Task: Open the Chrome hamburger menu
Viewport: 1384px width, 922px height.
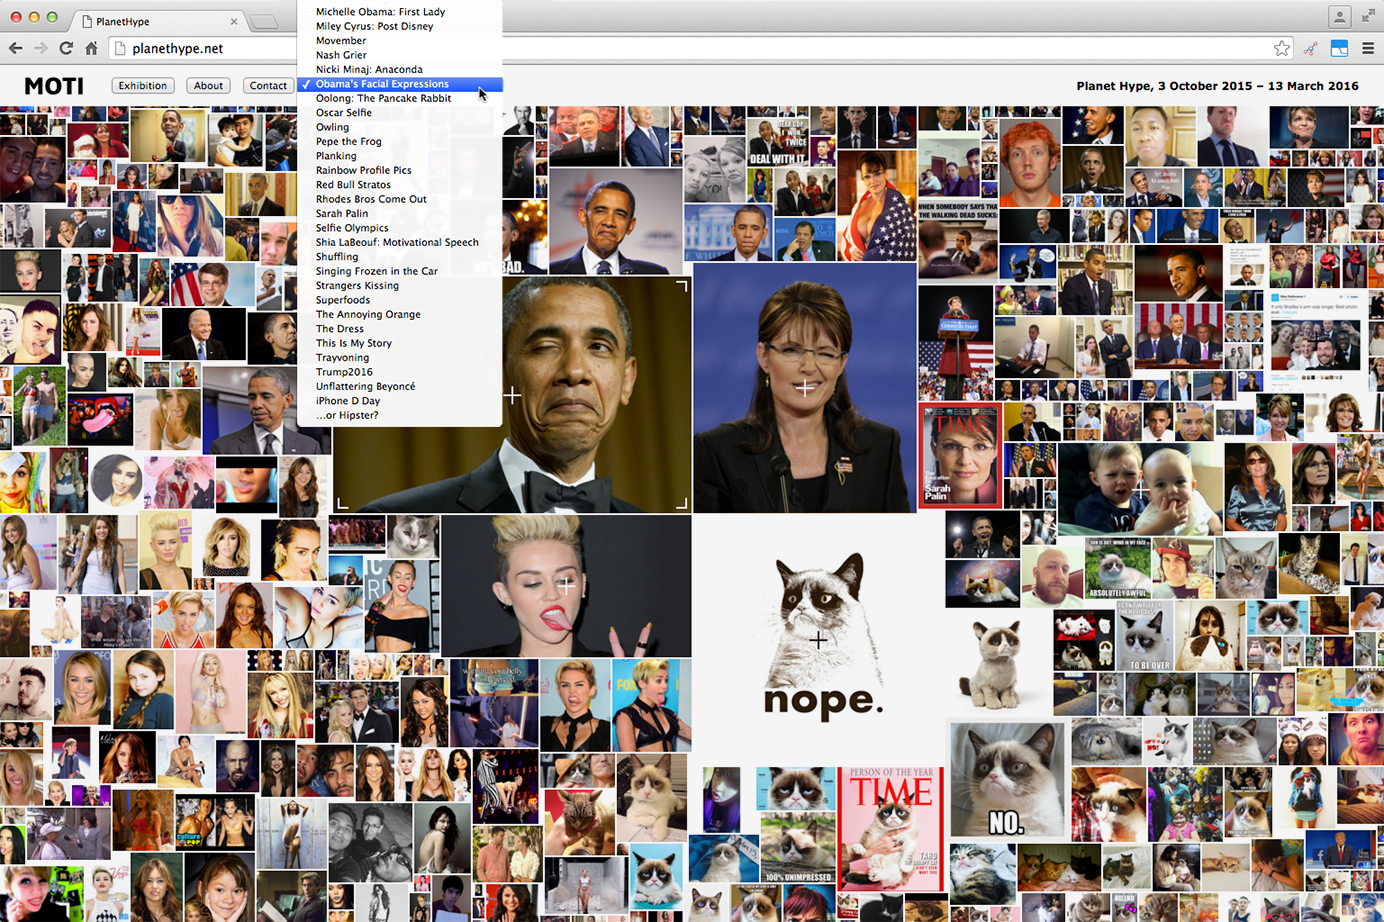Action: click(x=1367, y=48)
